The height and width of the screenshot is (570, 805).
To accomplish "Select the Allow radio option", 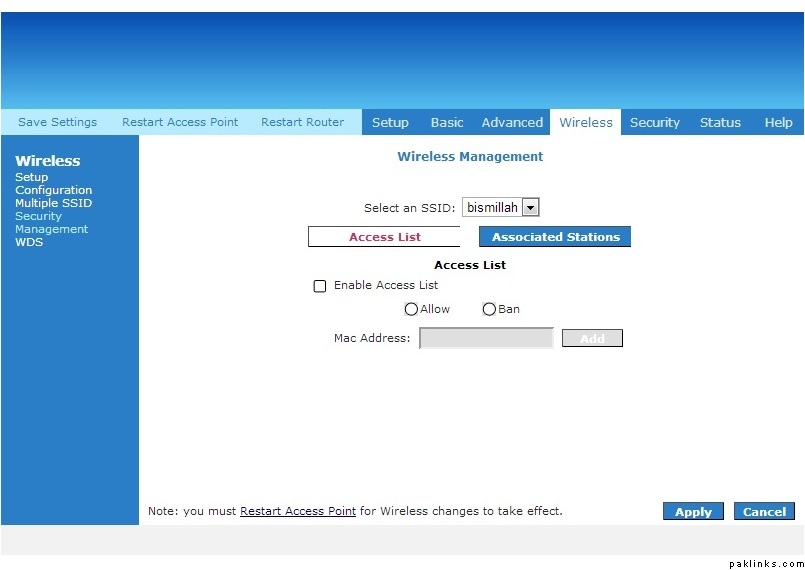I will [411, 310].
